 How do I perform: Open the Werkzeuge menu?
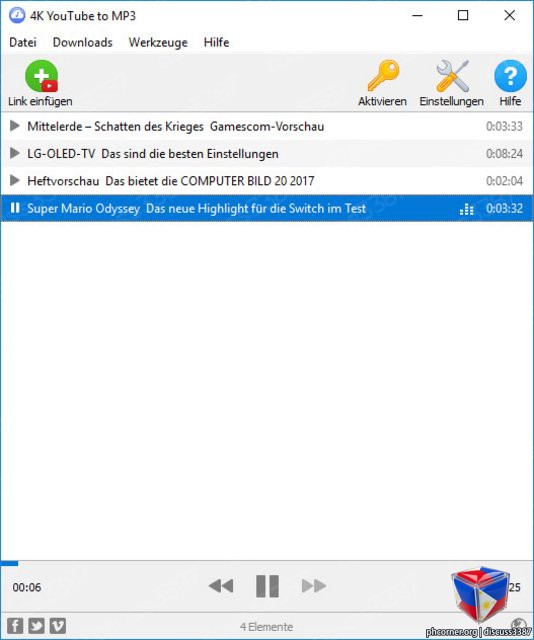[x=158, y=42]
